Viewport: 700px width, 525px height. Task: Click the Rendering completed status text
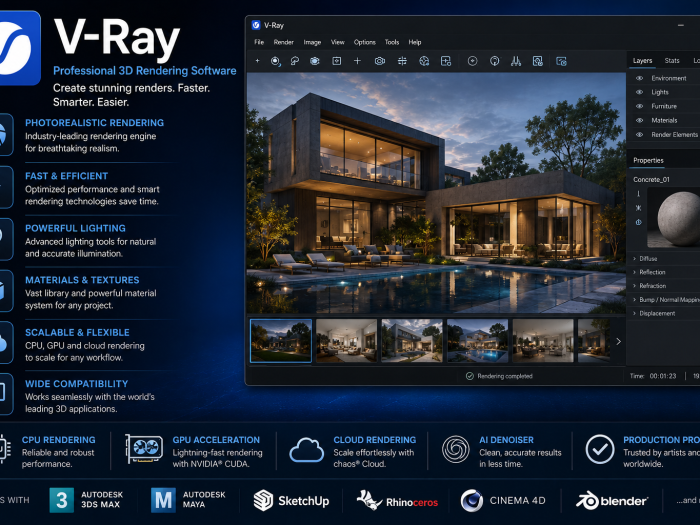(505, 376)
